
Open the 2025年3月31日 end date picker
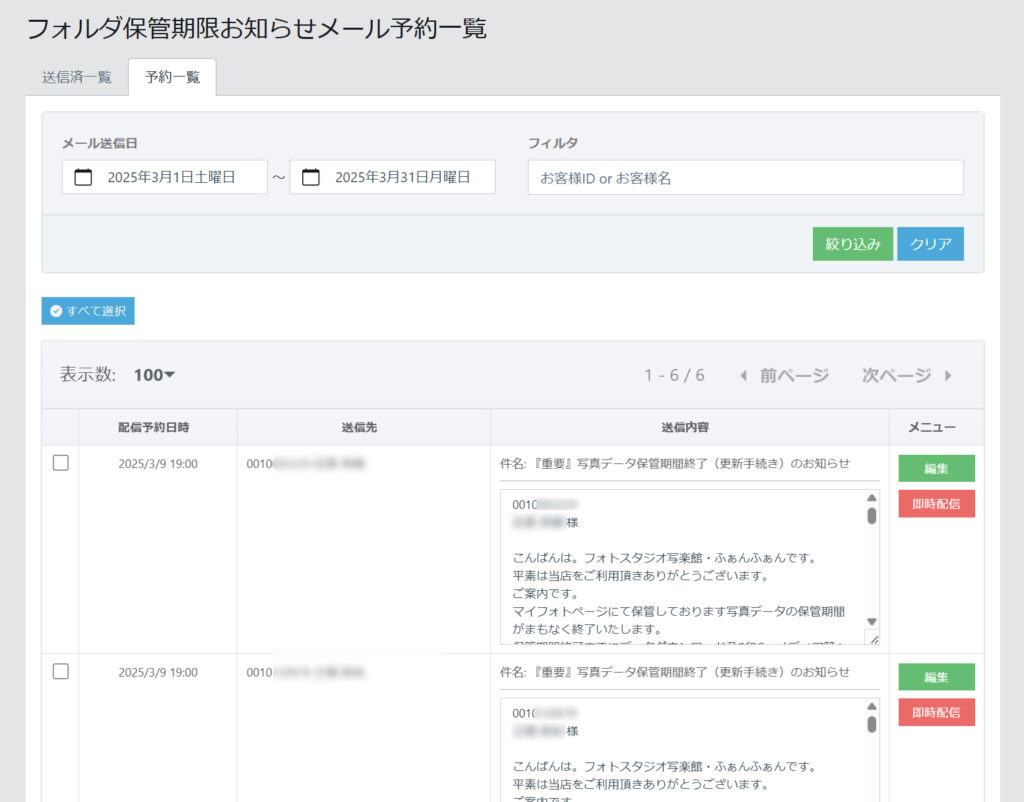[x=401, y=177]
